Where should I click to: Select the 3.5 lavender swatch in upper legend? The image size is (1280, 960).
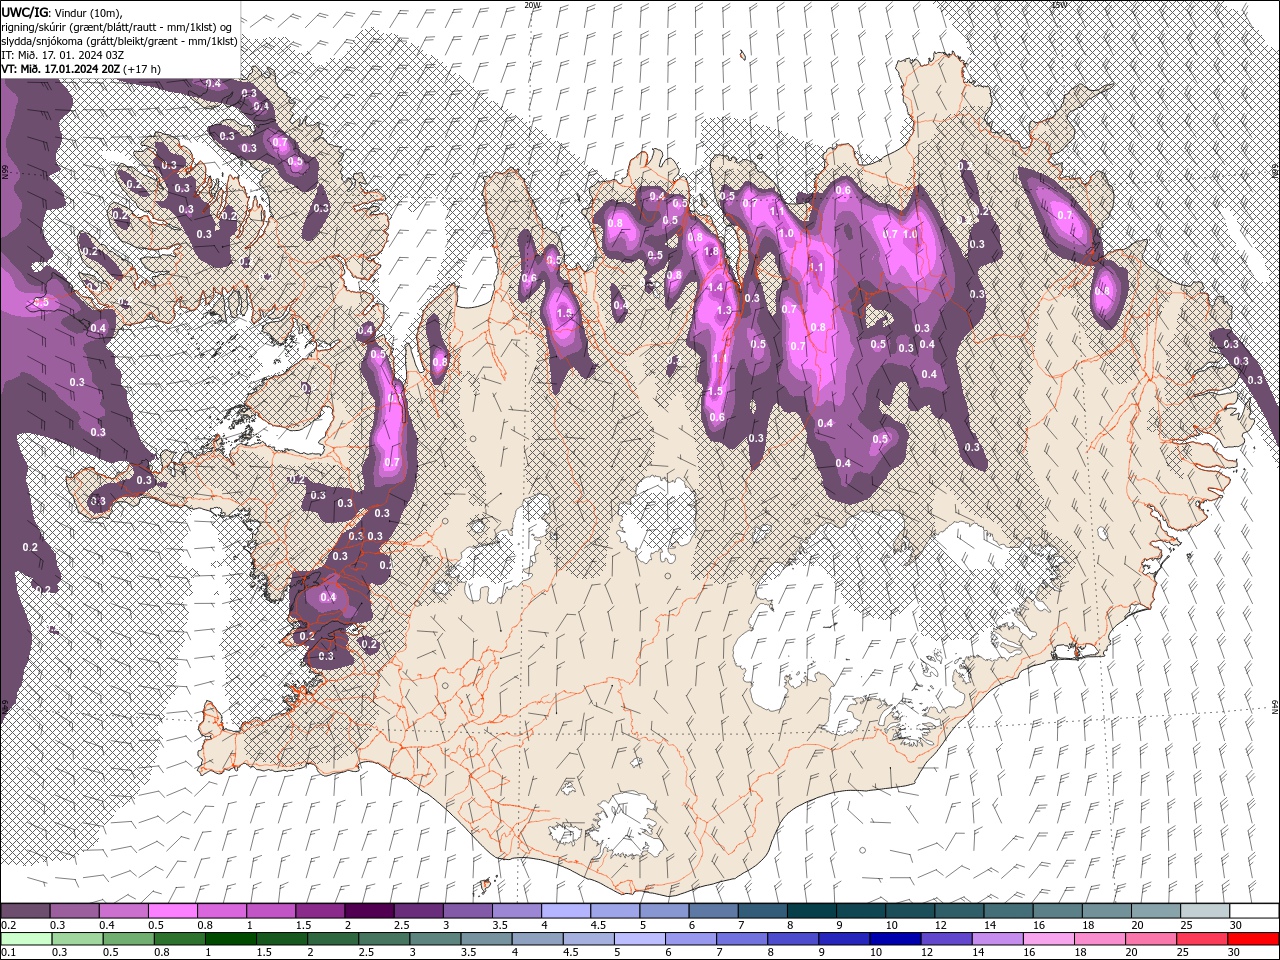tap(516, 911)
